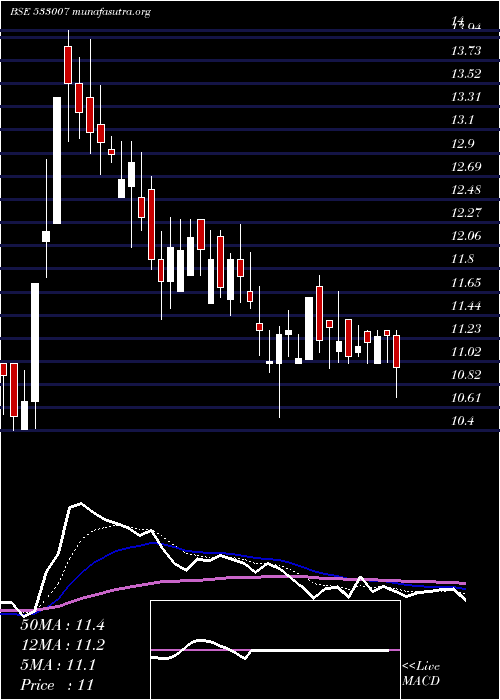Click the 13.1 price axis label

click(x=463, y=120)
